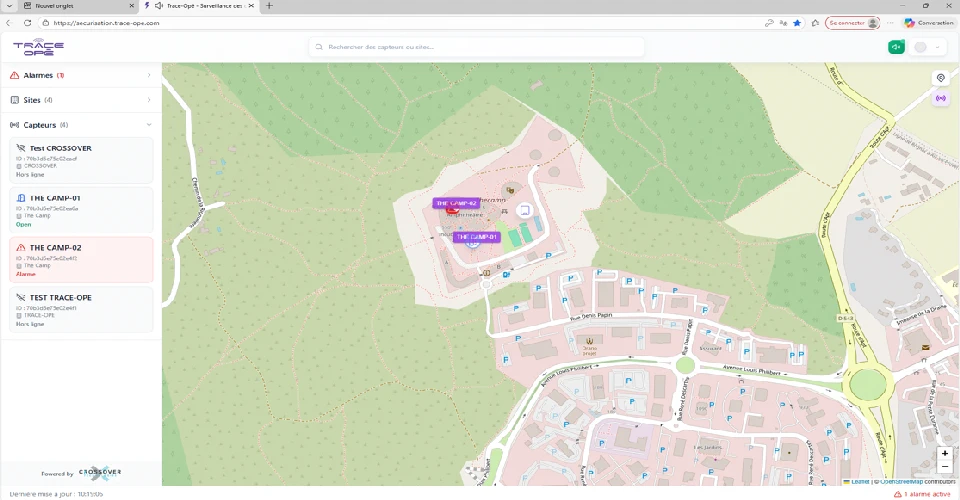The width and height of the screenshot is (960, 500).
Task: Select the THE CAMP-01 sensor card
Action: tap(81, 211)
